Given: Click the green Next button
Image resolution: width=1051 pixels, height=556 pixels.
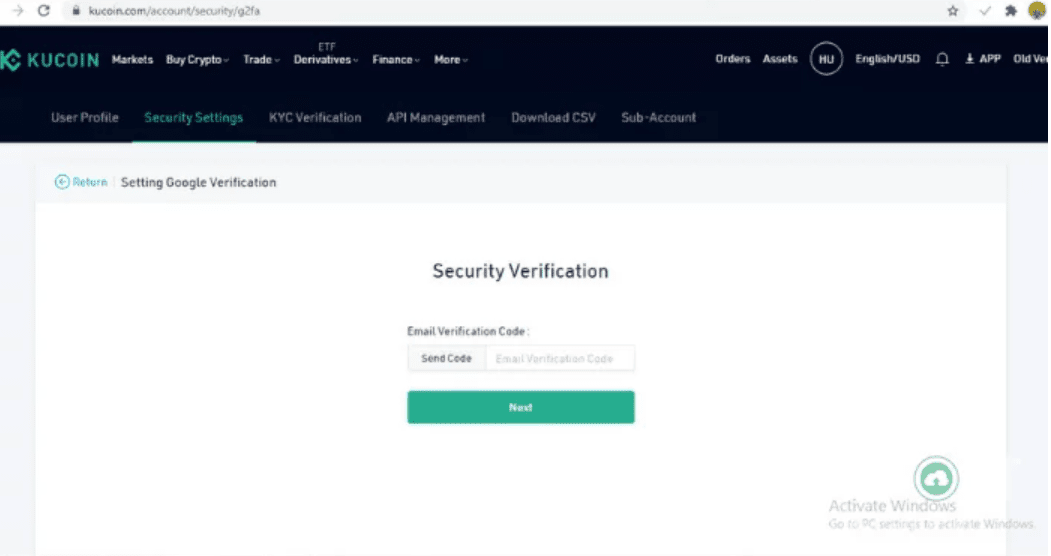Looking at the screenshot, I should click(520, 407).
